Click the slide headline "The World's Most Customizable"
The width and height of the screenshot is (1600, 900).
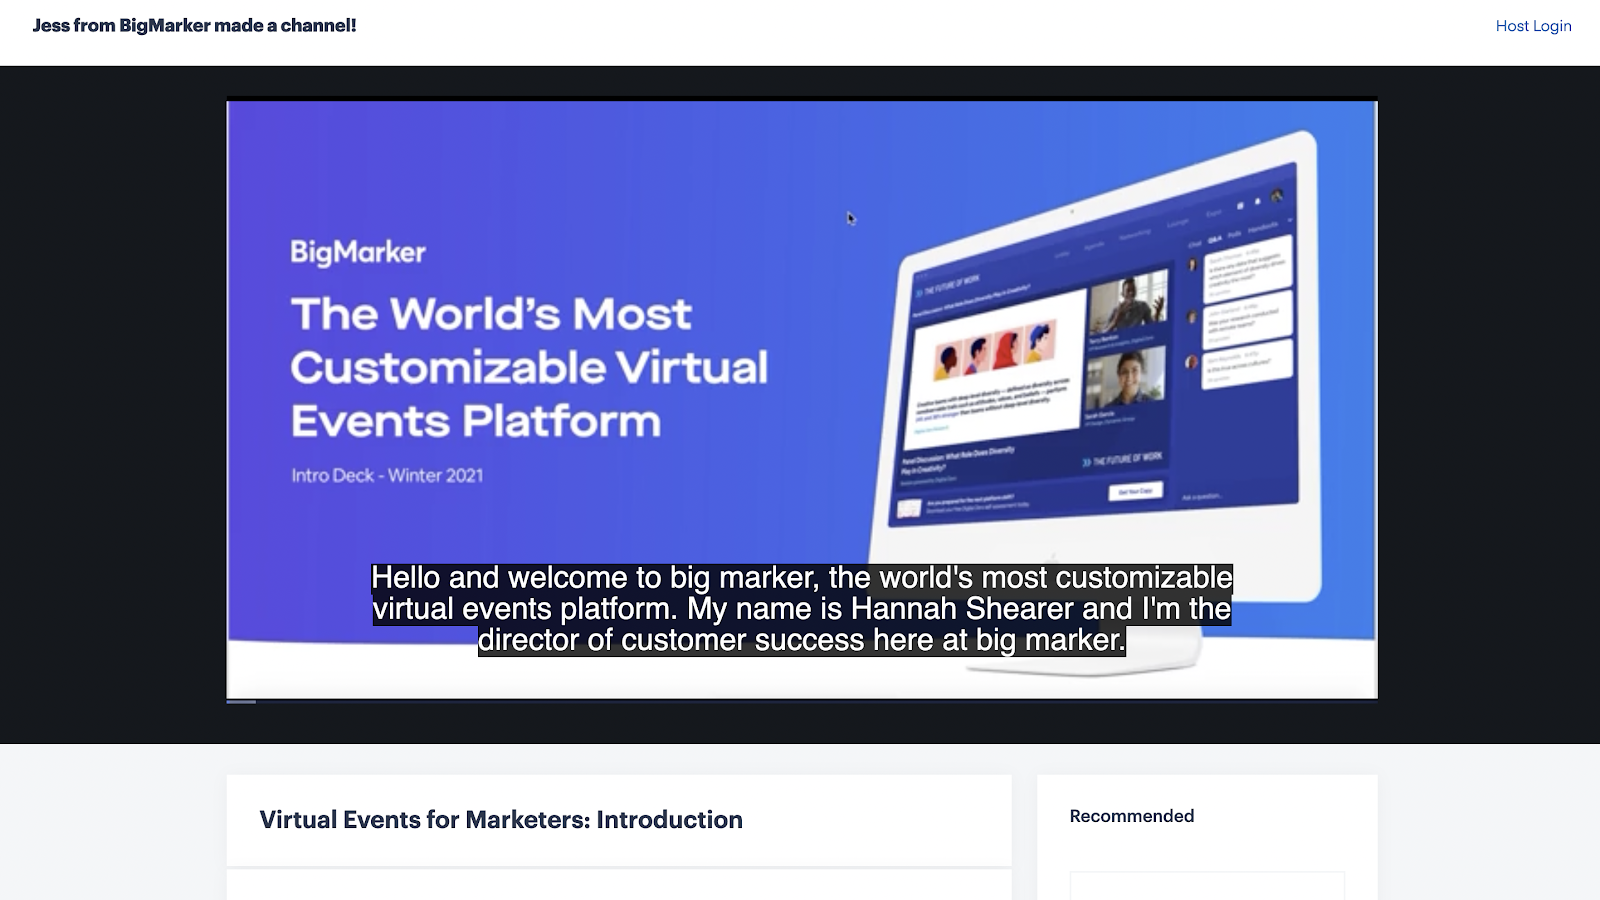[x=529, y=367]
